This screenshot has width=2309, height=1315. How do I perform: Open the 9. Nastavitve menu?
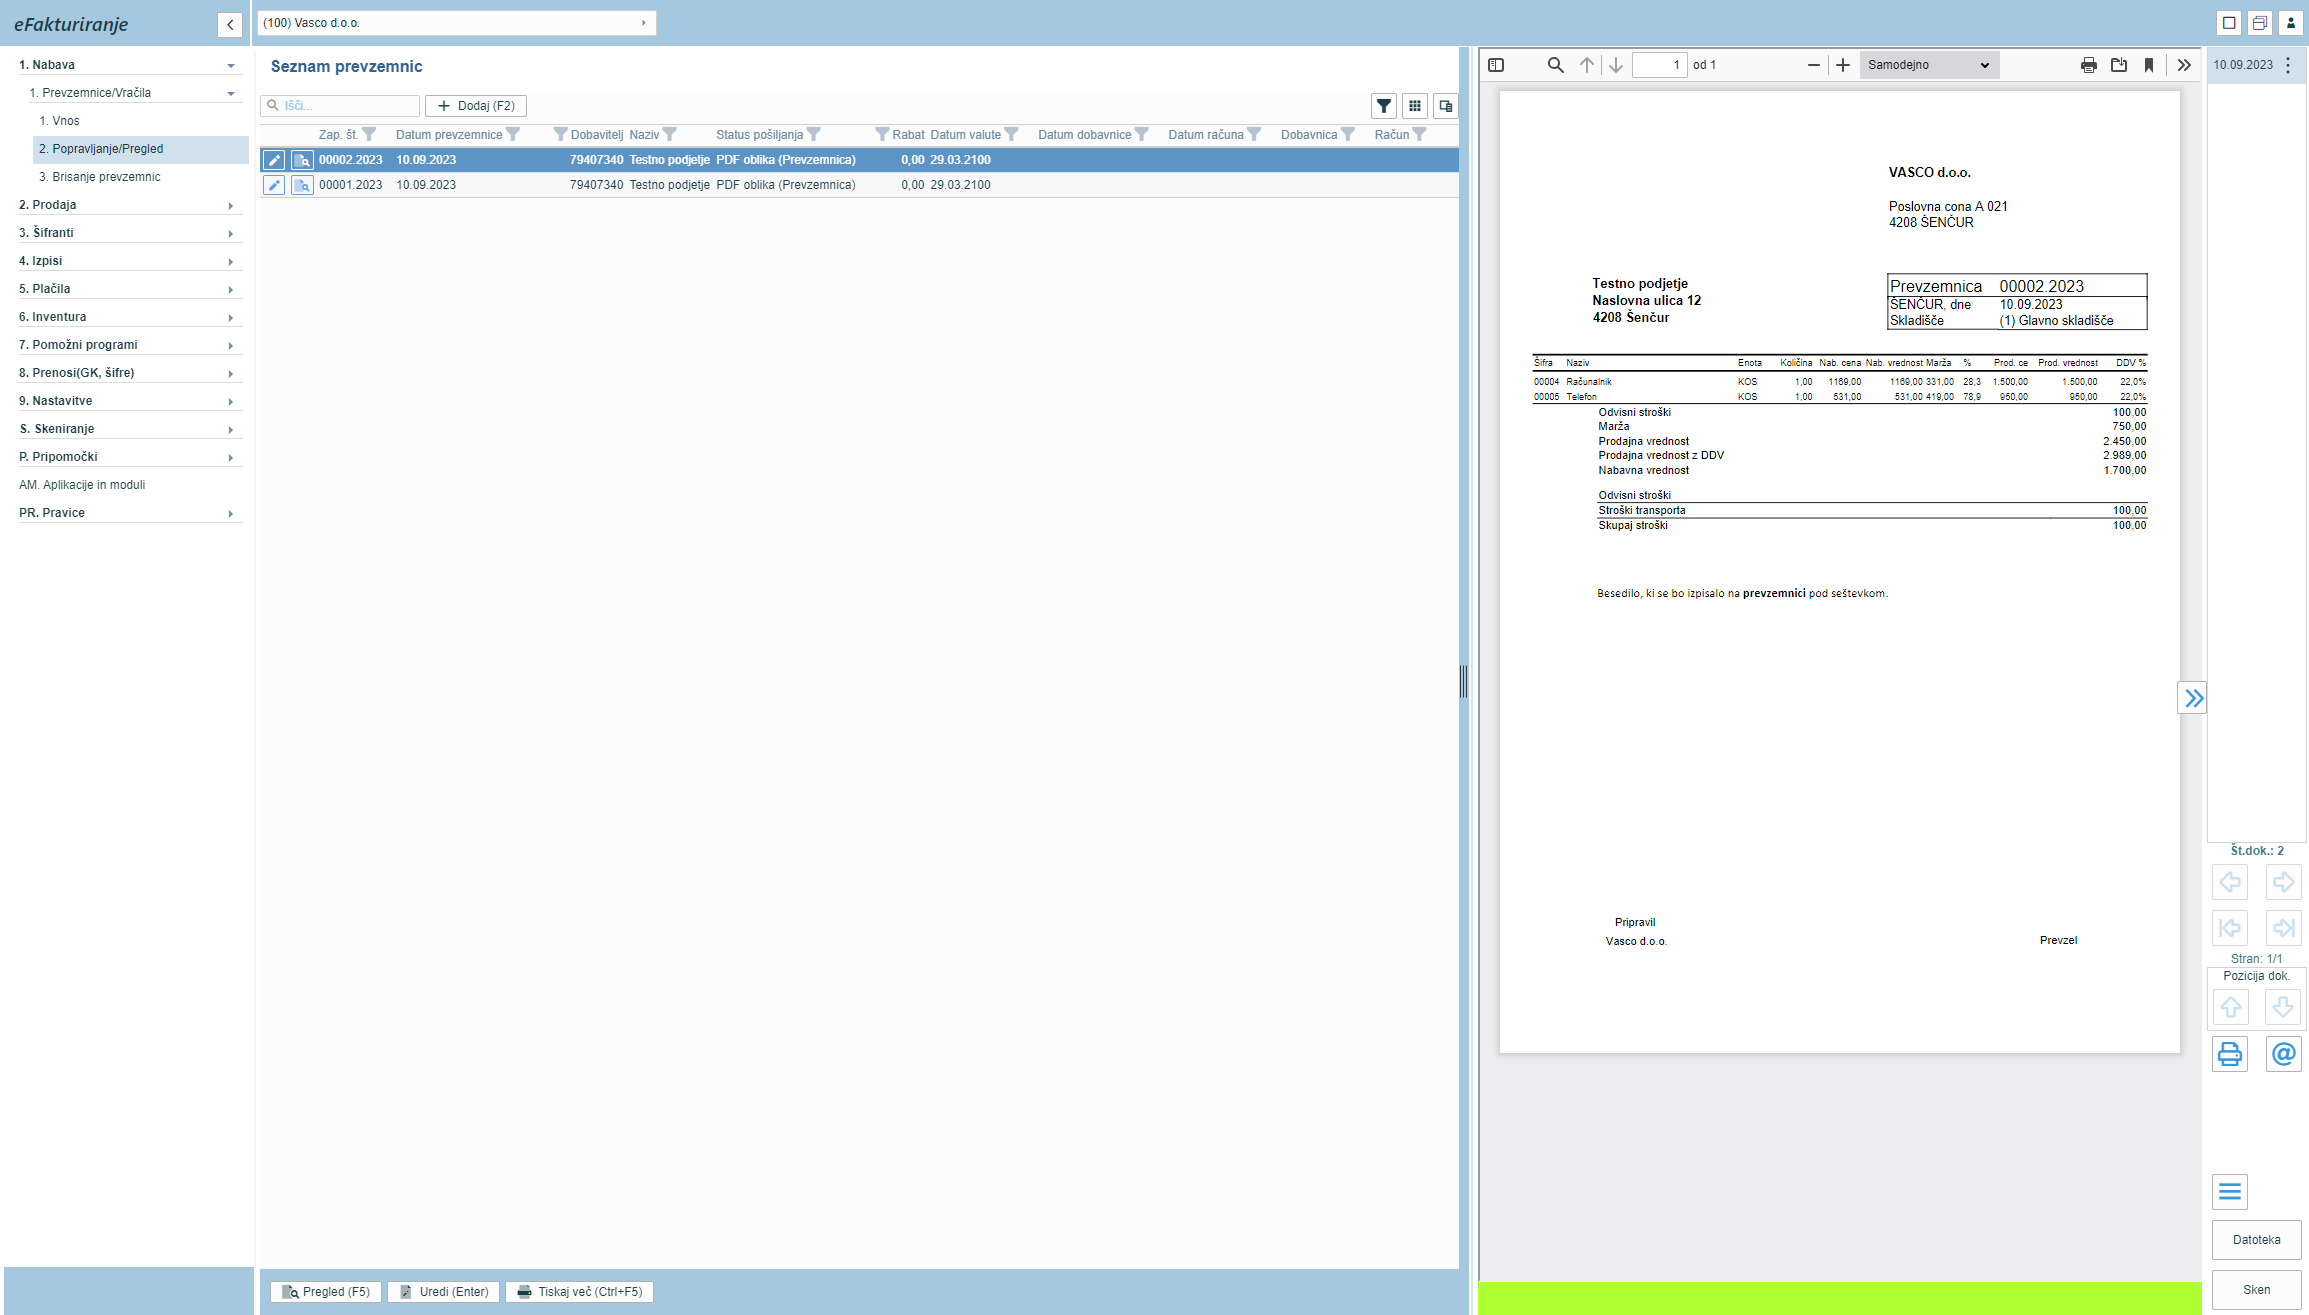click(x=130, y=401)
